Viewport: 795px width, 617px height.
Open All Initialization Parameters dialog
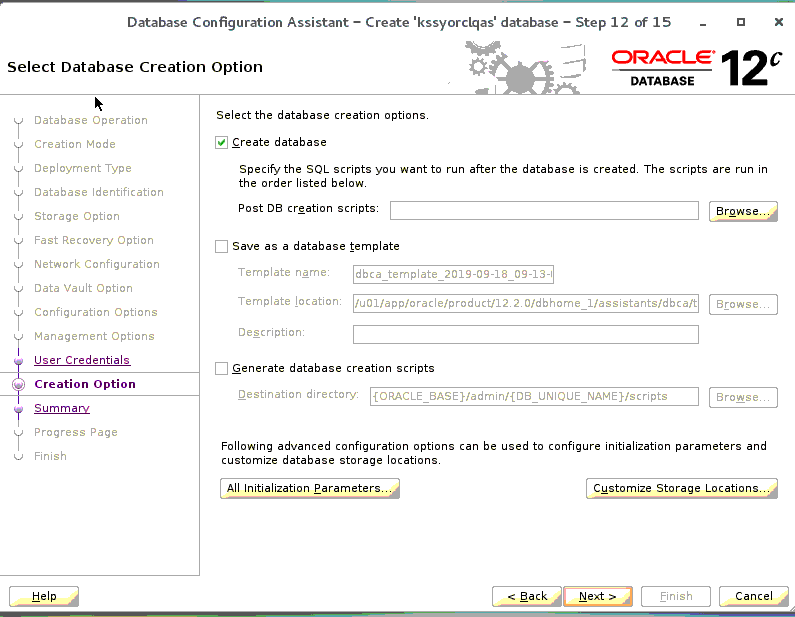coord(309,488)
